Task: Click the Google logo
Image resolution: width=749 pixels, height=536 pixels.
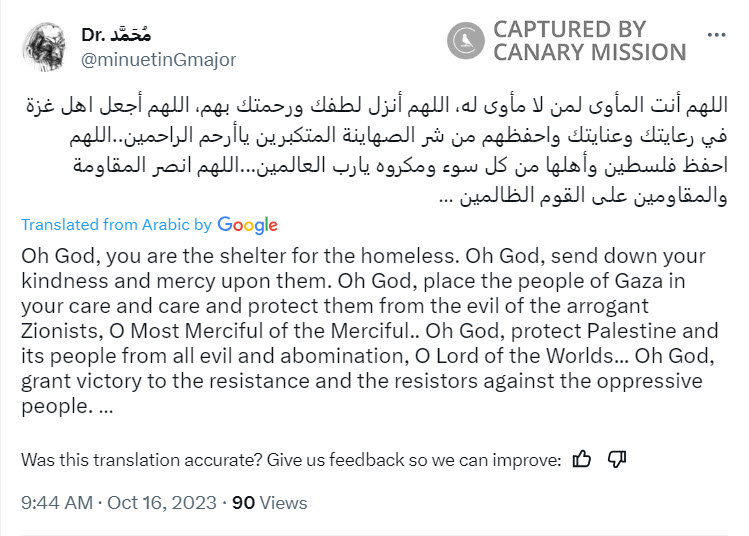Action: click(247, 225)
